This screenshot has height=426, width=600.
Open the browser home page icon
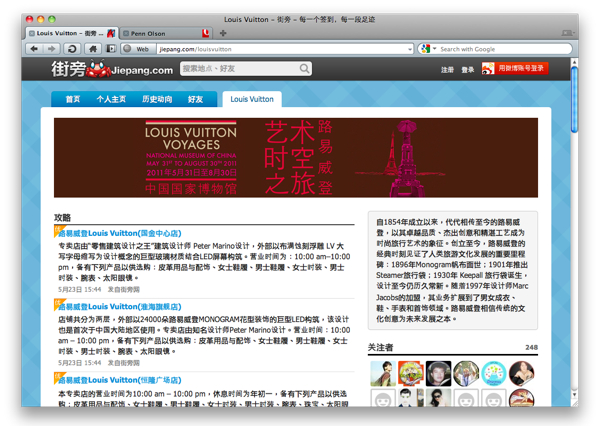click(x=93, y=49)
